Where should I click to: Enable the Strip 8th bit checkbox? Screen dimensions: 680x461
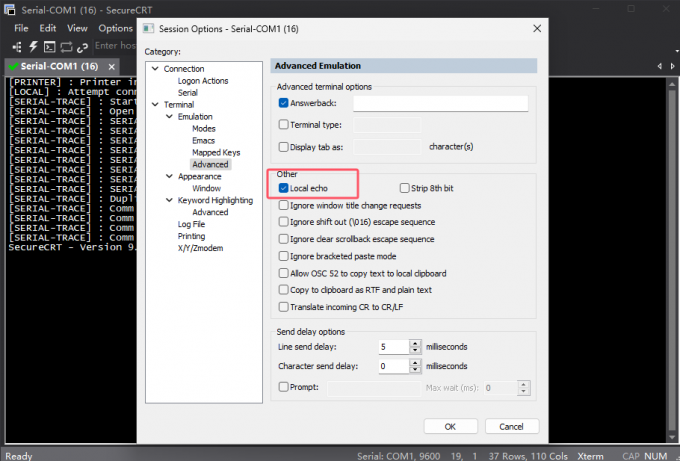[405, 188]
